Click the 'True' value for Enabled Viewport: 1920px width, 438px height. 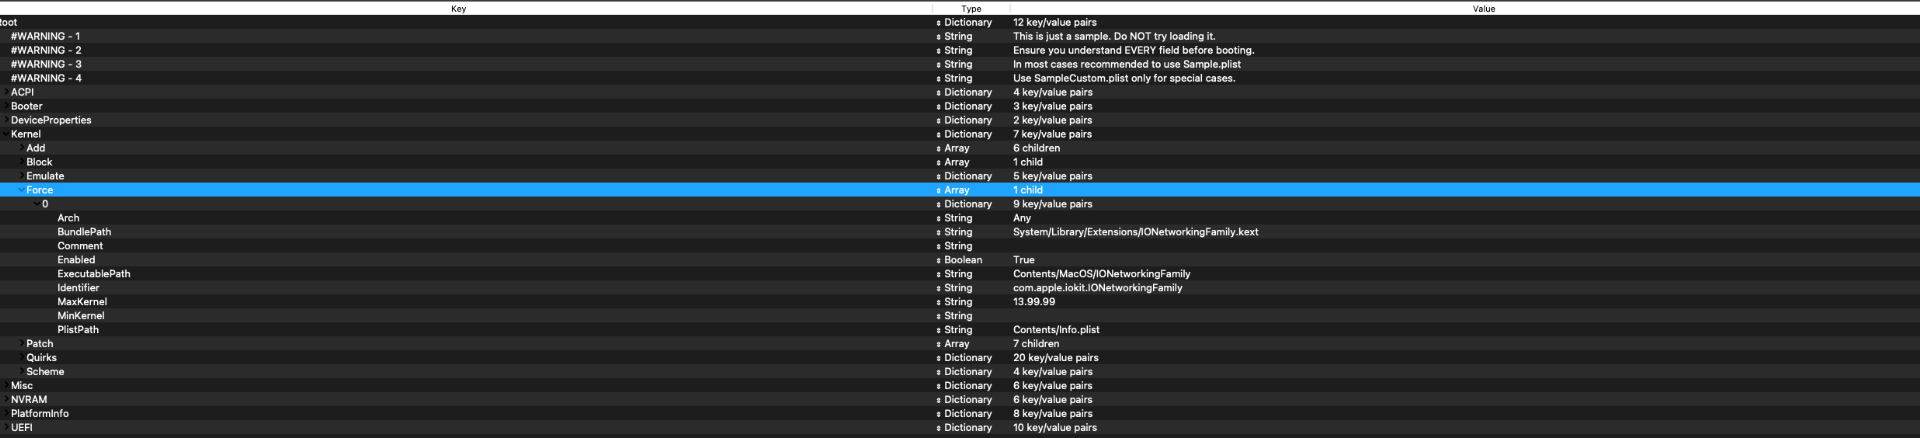click(x=1024, y=260)
